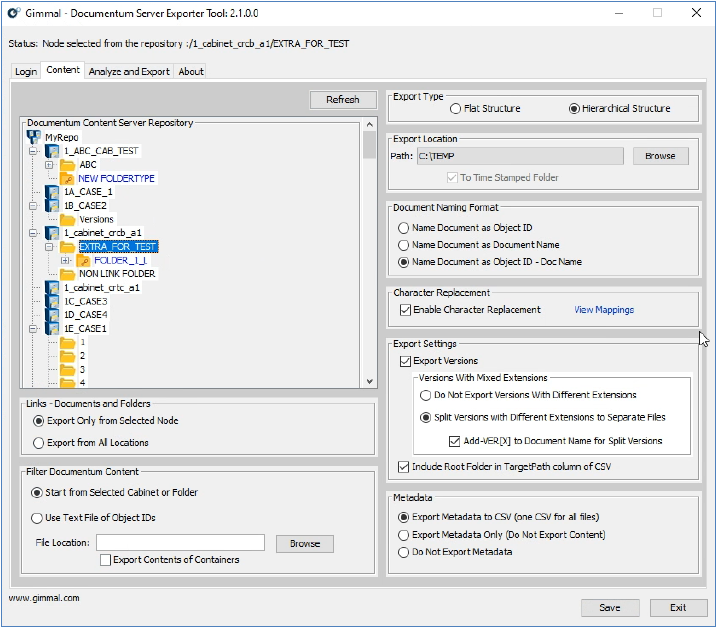Viewport: 717px width, 630px height.
Task: Collapse the 1E_CASE1 cabinet node
Action: point(34,329)
